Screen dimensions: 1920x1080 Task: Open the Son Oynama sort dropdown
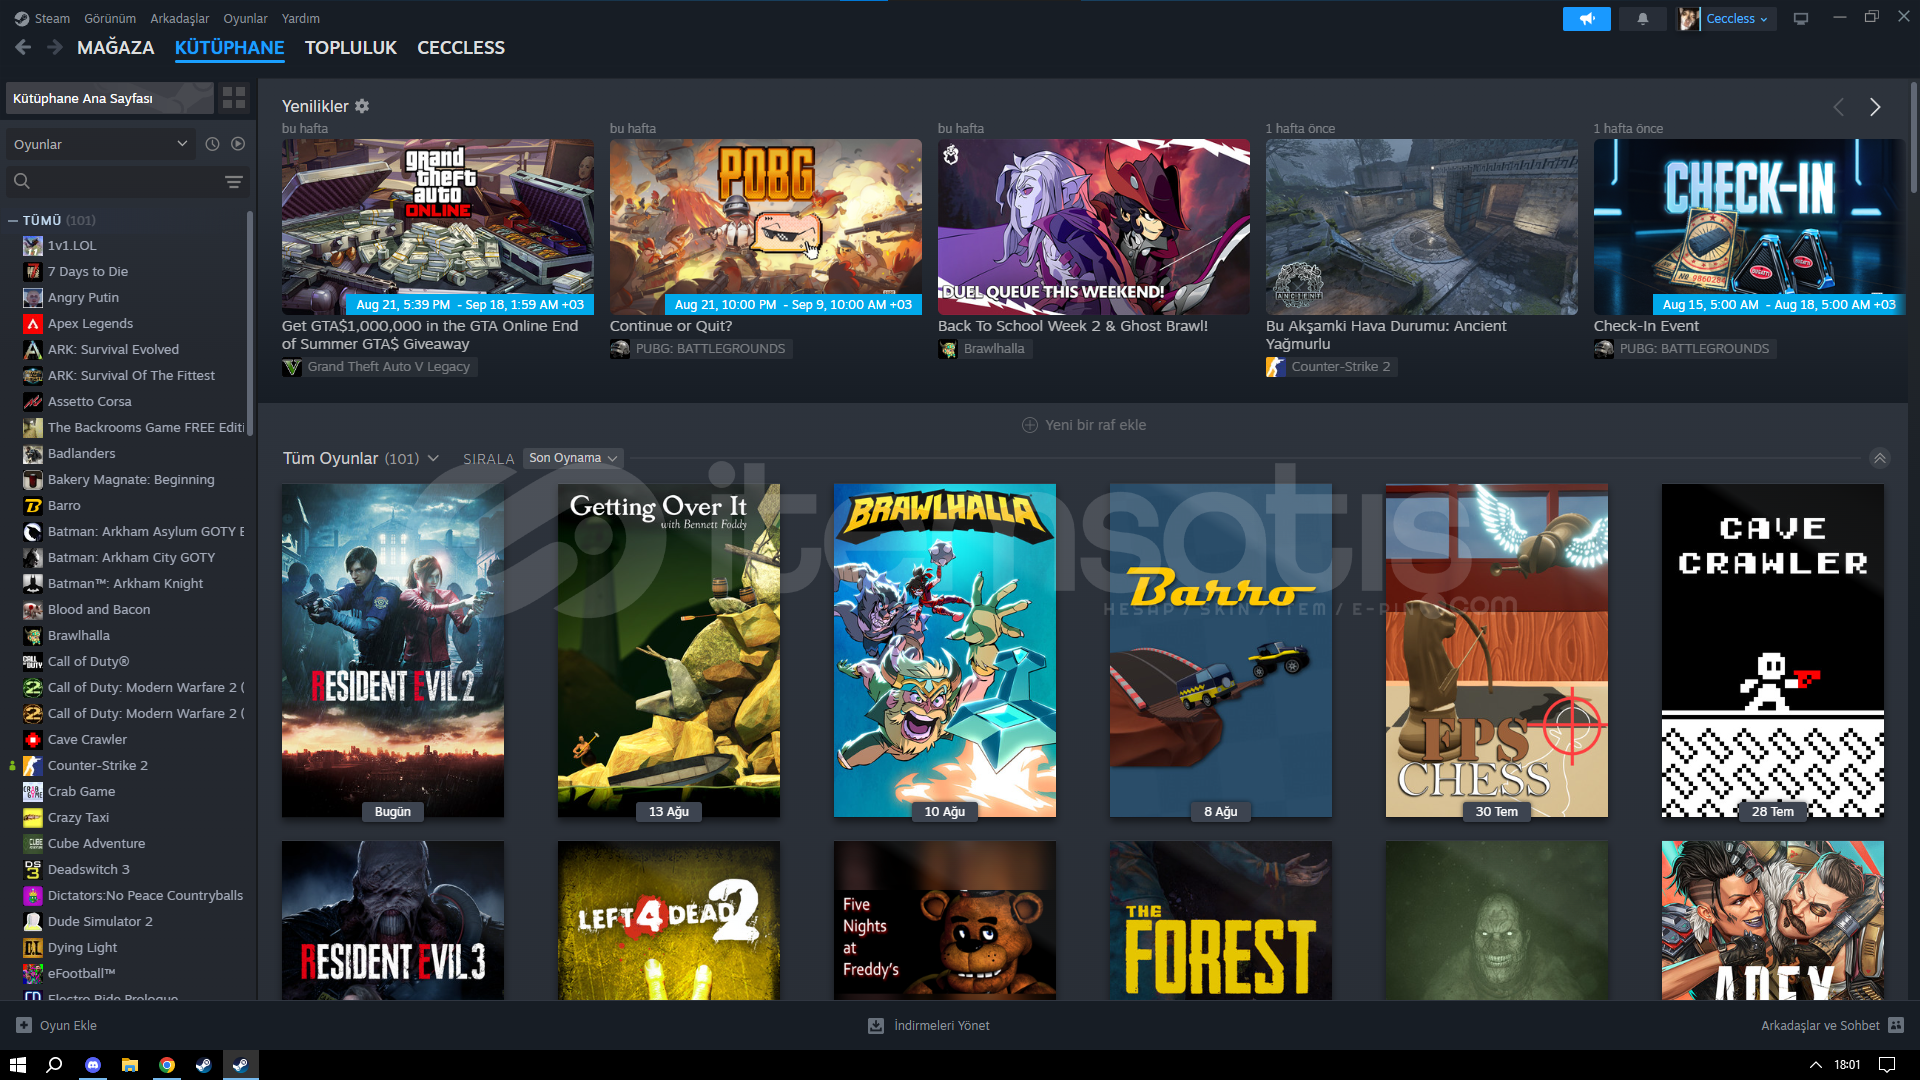click(x=573, y=458)
